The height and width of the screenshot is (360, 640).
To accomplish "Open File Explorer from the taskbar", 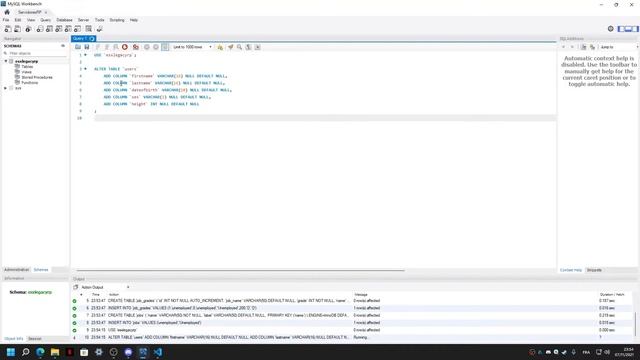I will [x=55, y=352].
